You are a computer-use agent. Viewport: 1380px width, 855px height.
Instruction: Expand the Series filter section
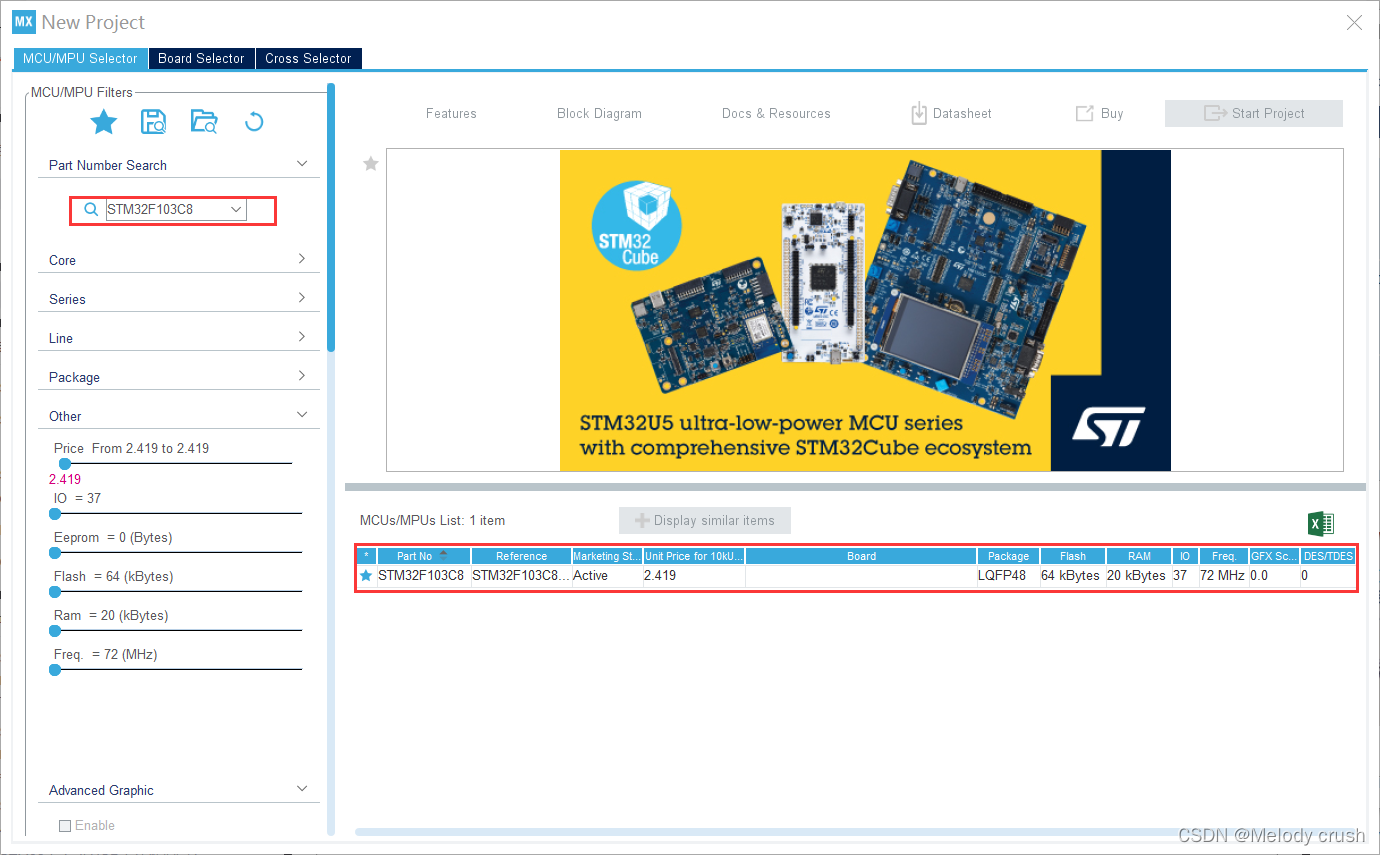(302, 298)
